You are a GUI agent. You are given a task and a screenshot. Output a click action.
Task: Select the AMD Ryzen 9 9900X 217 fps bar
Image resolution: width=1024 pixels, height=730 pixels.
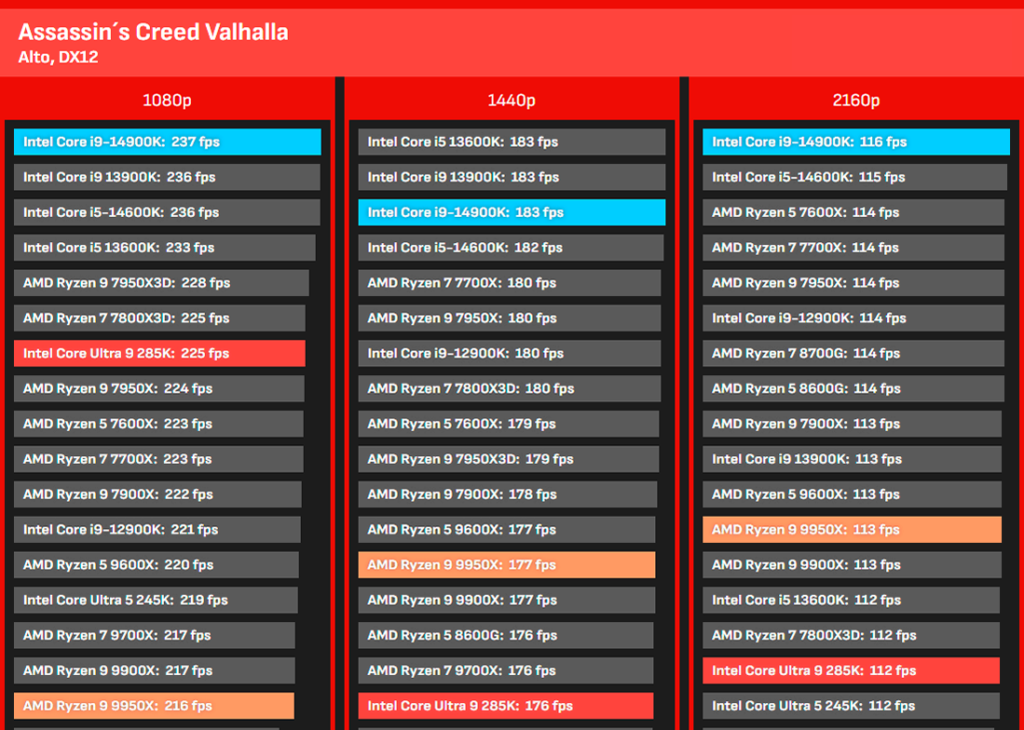click(x=154, y=671)
